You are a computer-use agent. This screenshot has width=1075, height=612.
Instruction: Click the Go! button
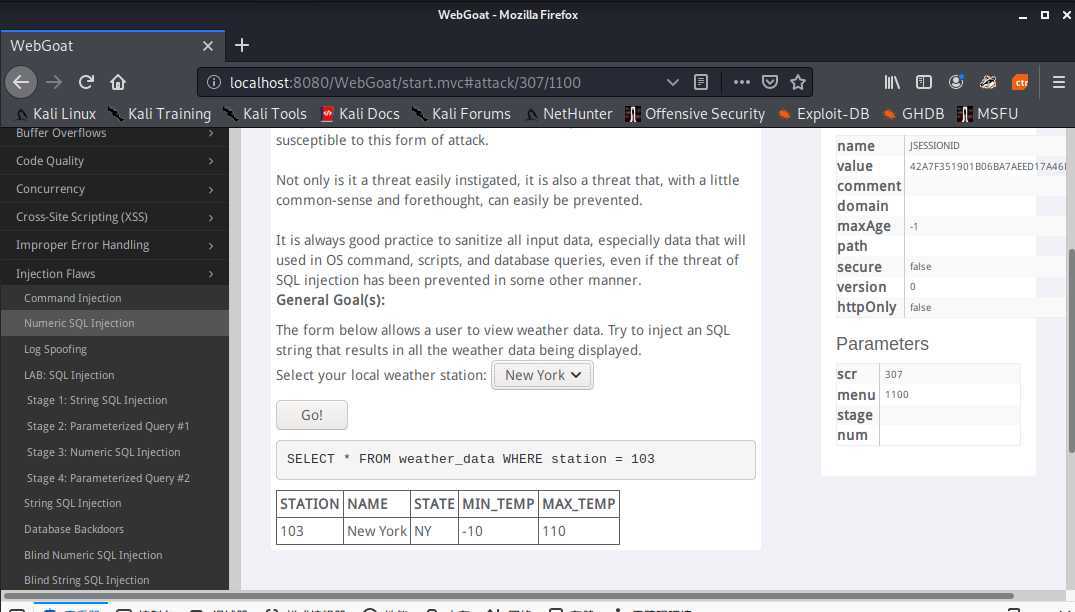(x=312, y=415)
